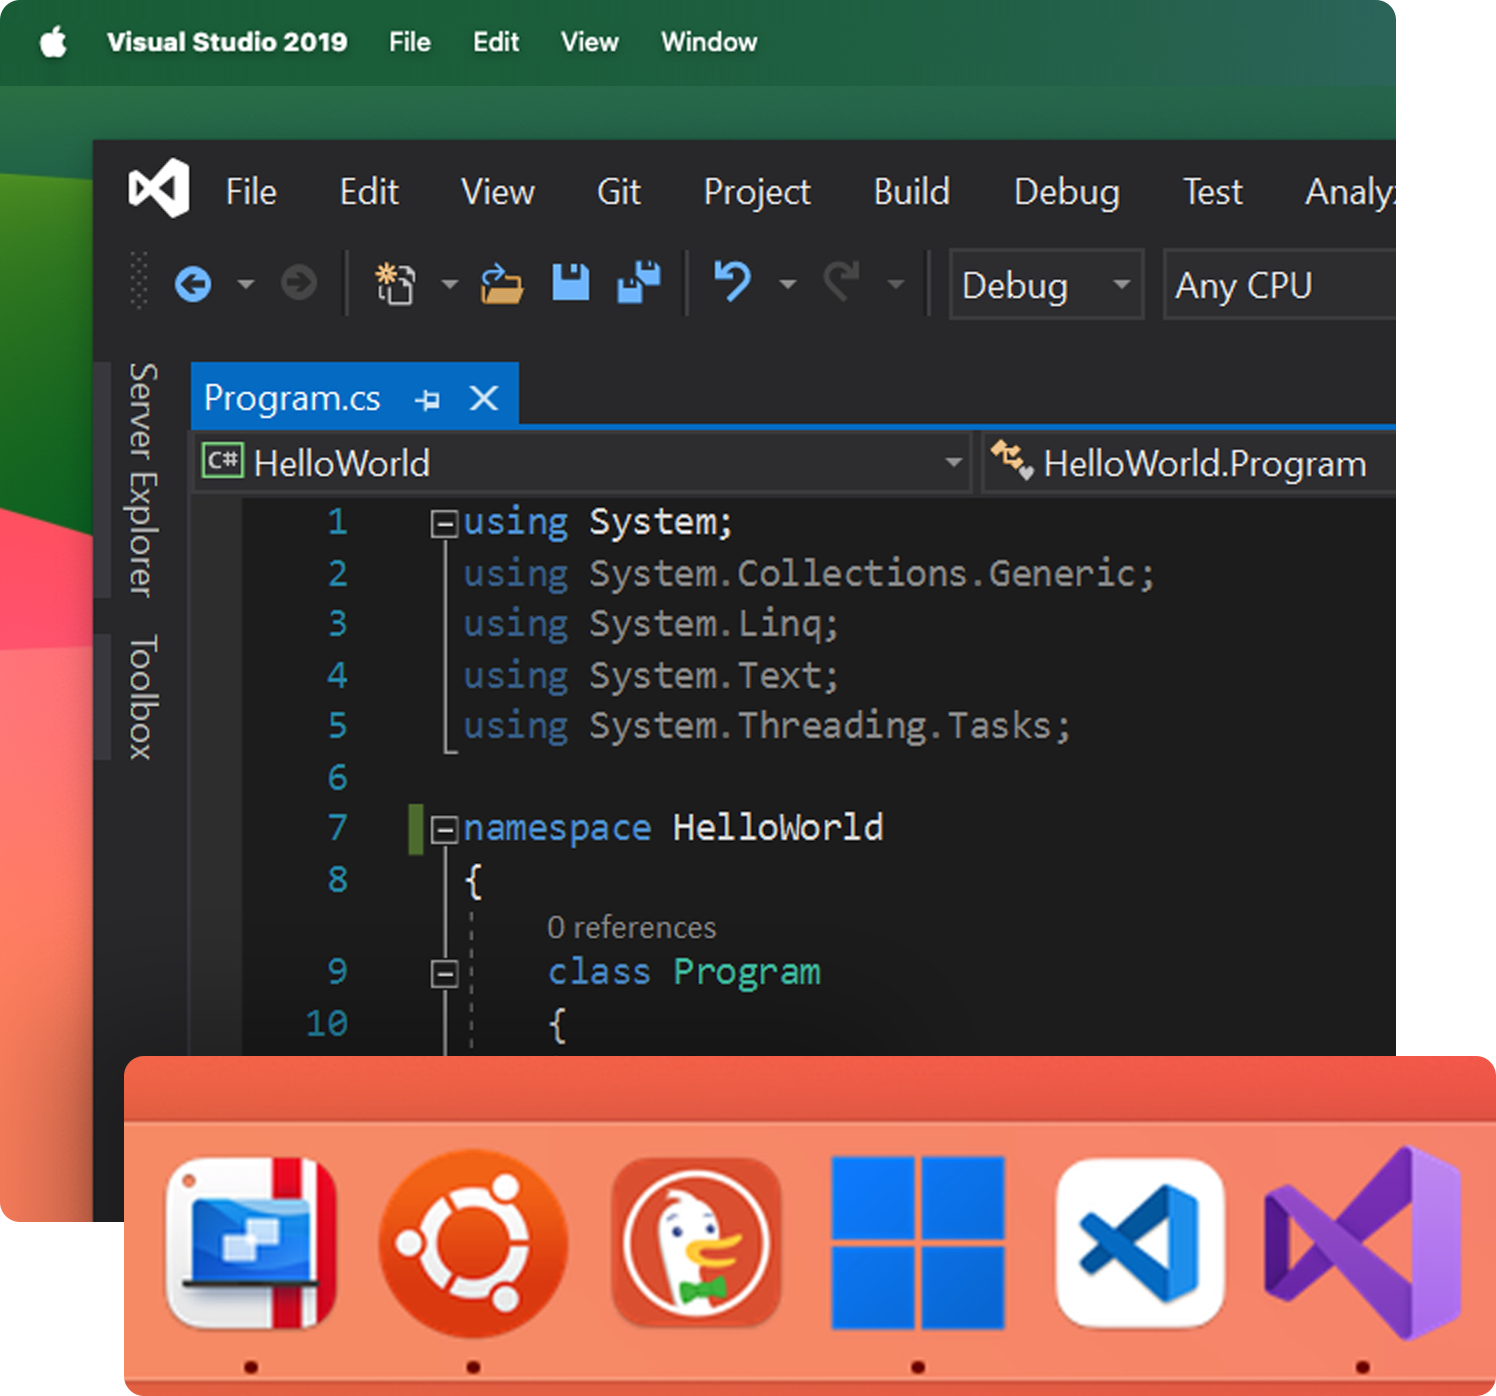Collapse the HelloWorld namespace block
Viewport: 1496px width, 1396px height.
click(x=443, y=828)
